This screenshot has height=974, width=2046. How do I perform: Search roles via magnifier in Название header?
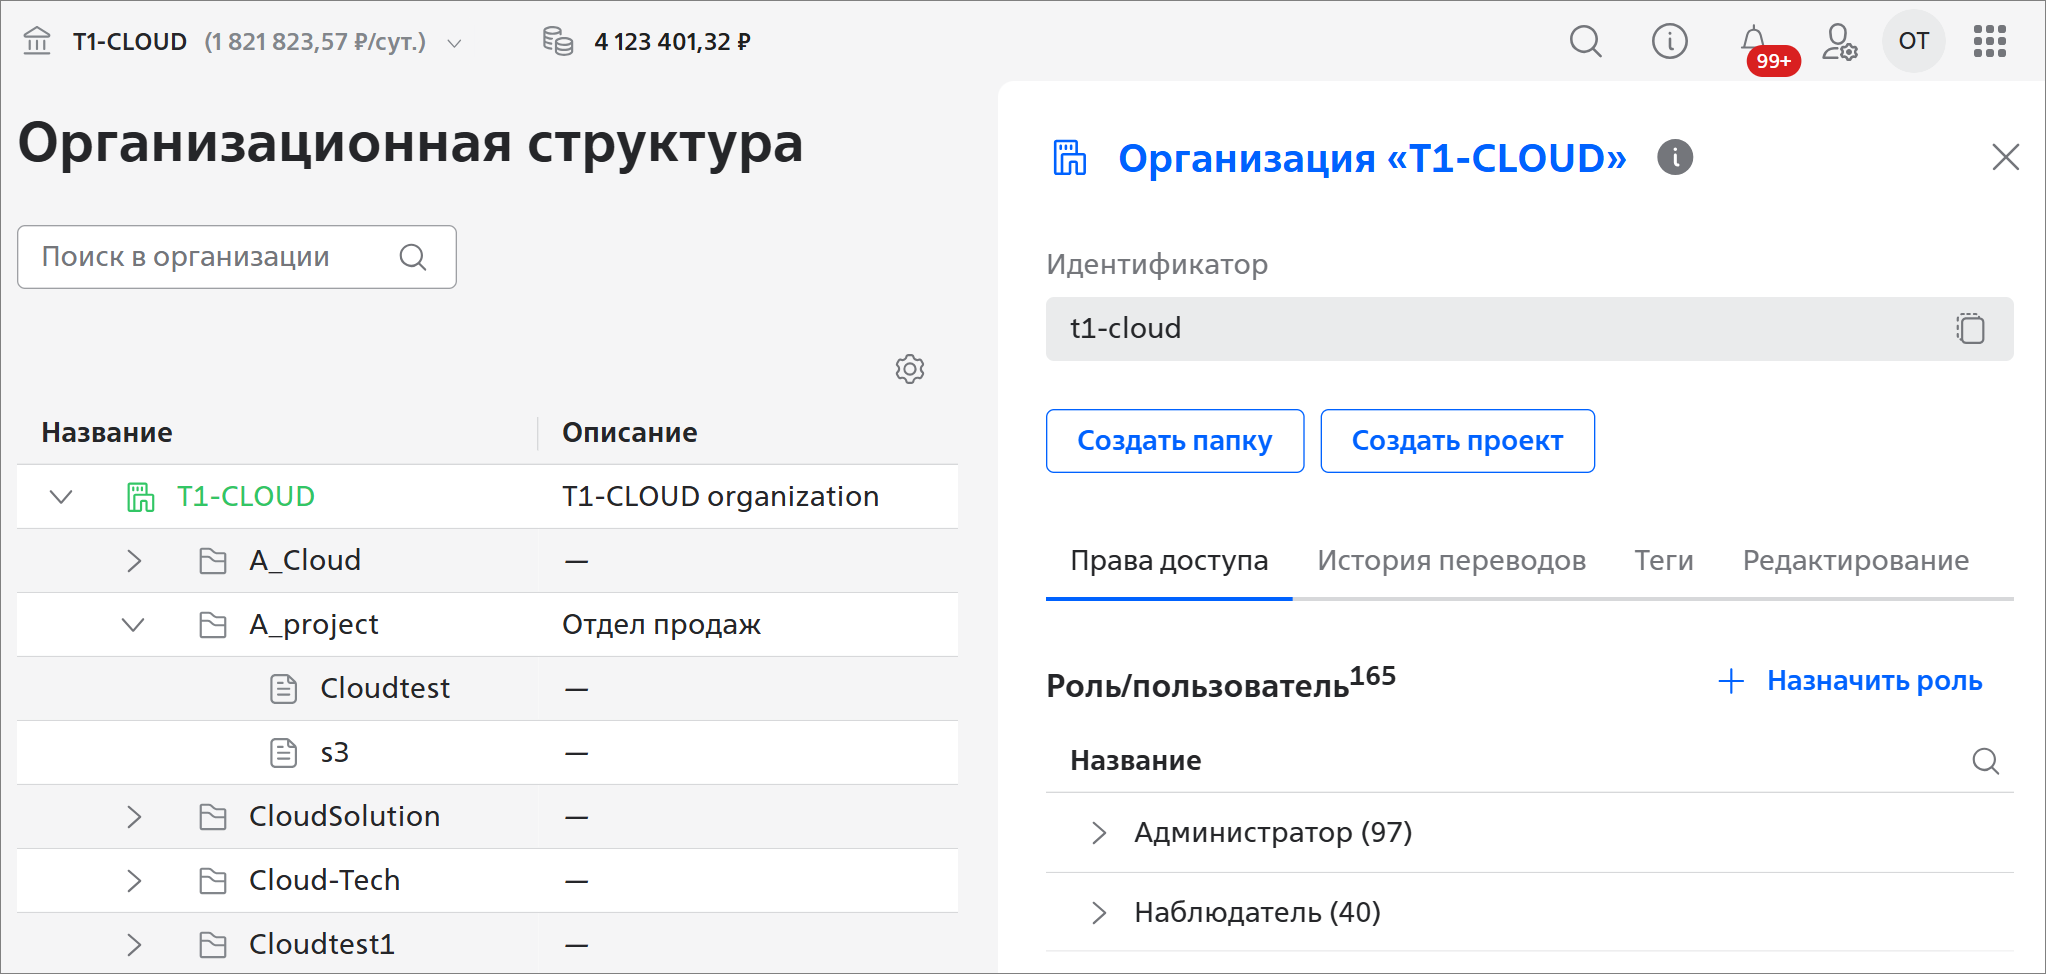(x=1985, y=761)
